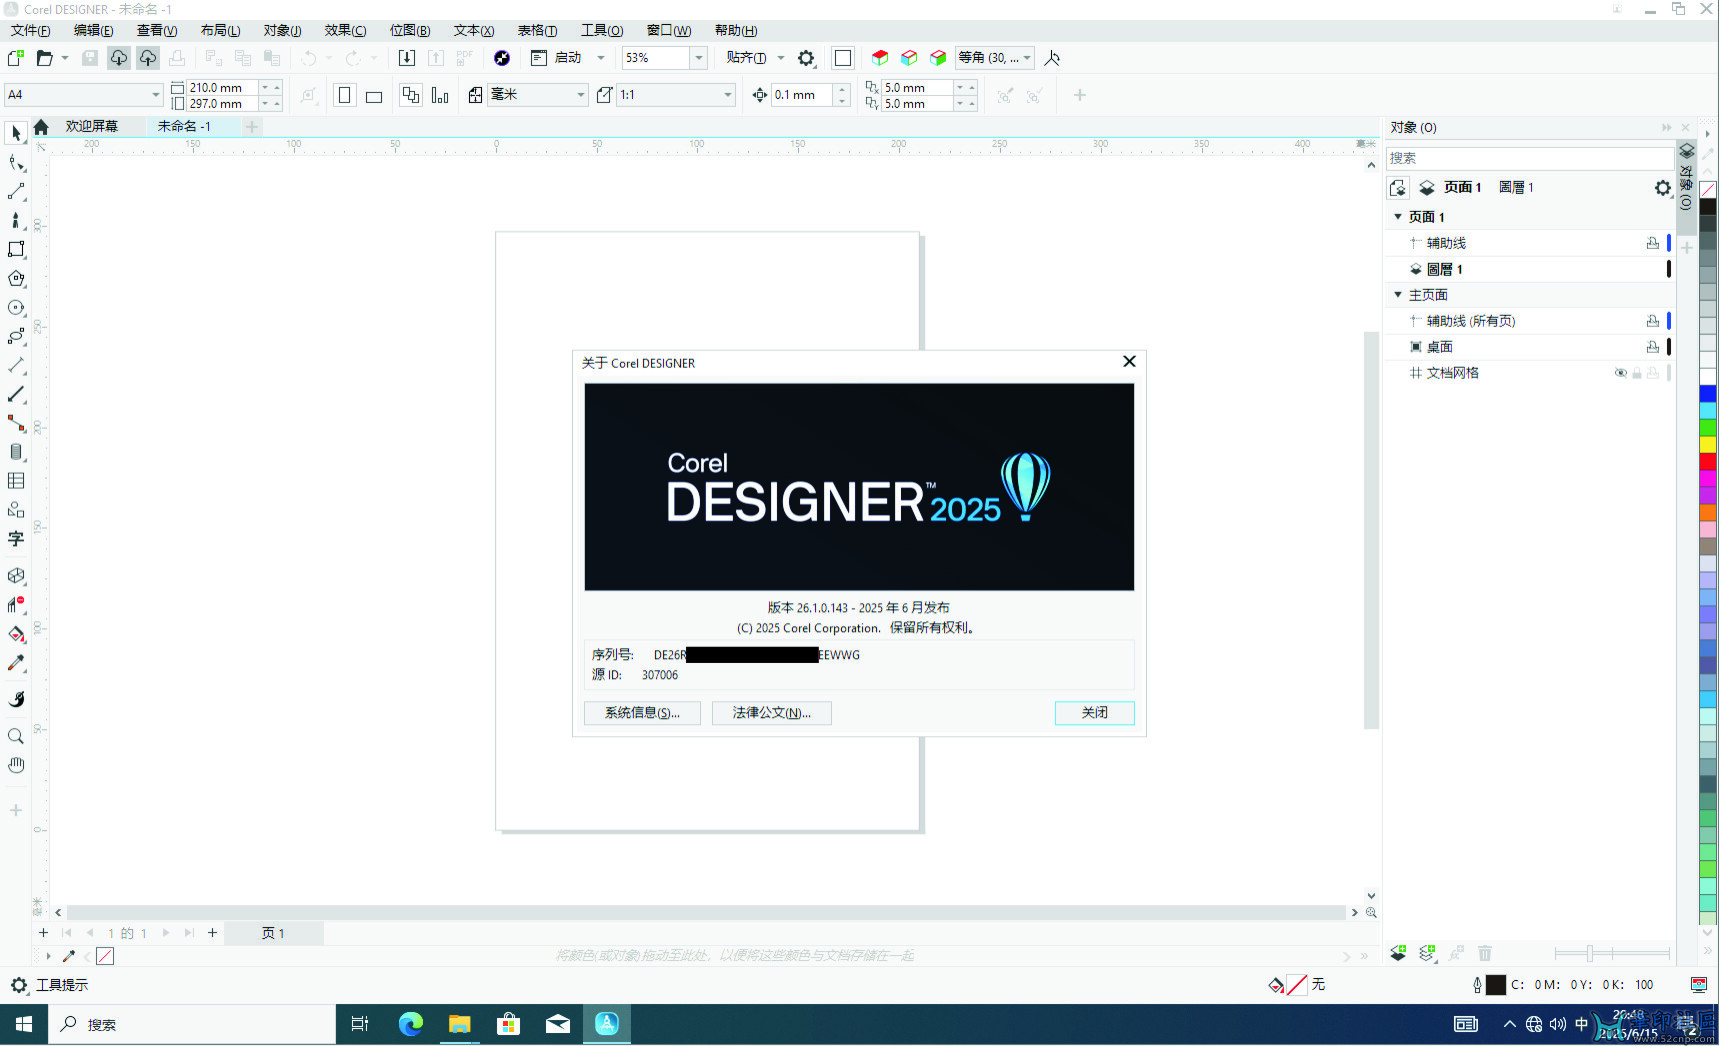
Task: Select the Interactive fill tool
Action: [x=16, y=634]
